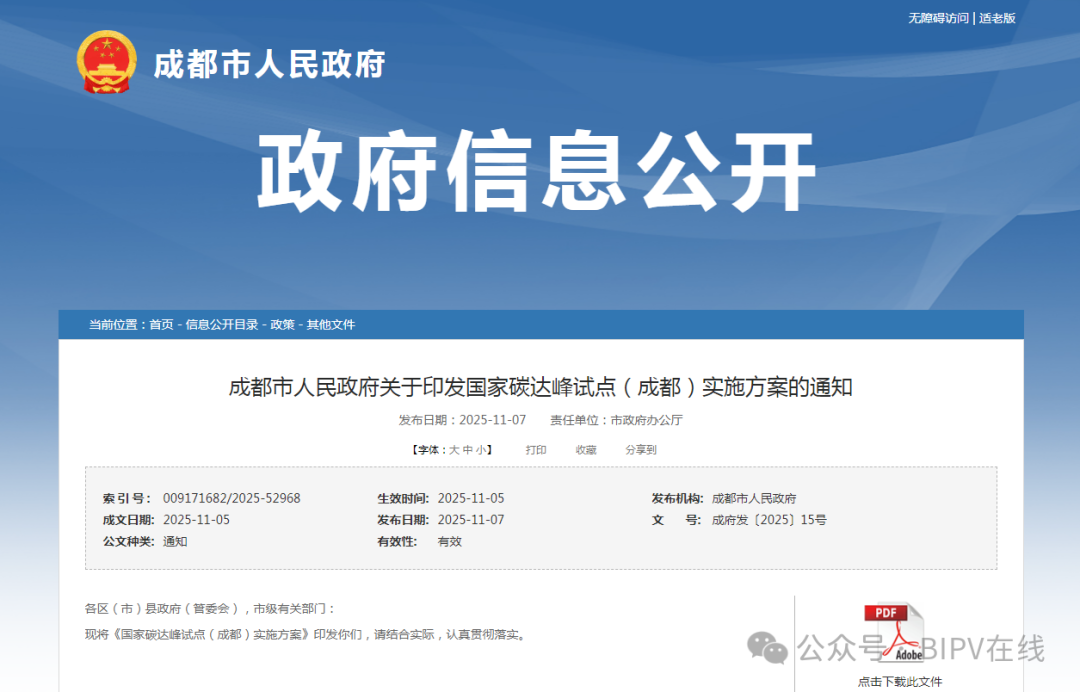The image size is (1080, 692).
Task: Switch to 适老版 elderly-friendly version
Action: (x=997, y=18)
